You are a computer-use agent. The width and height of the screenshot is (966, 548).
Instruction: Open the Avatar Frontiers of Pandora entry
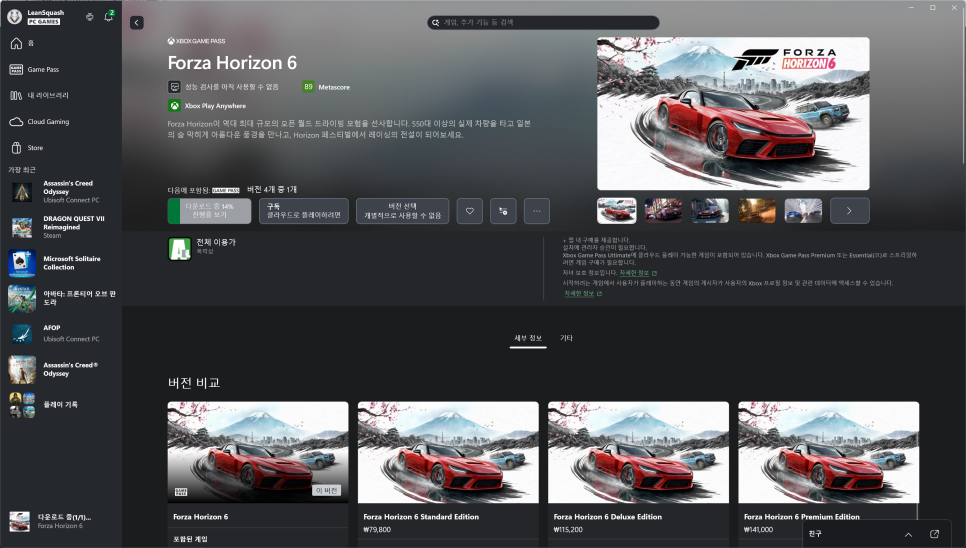pos(60,298)
